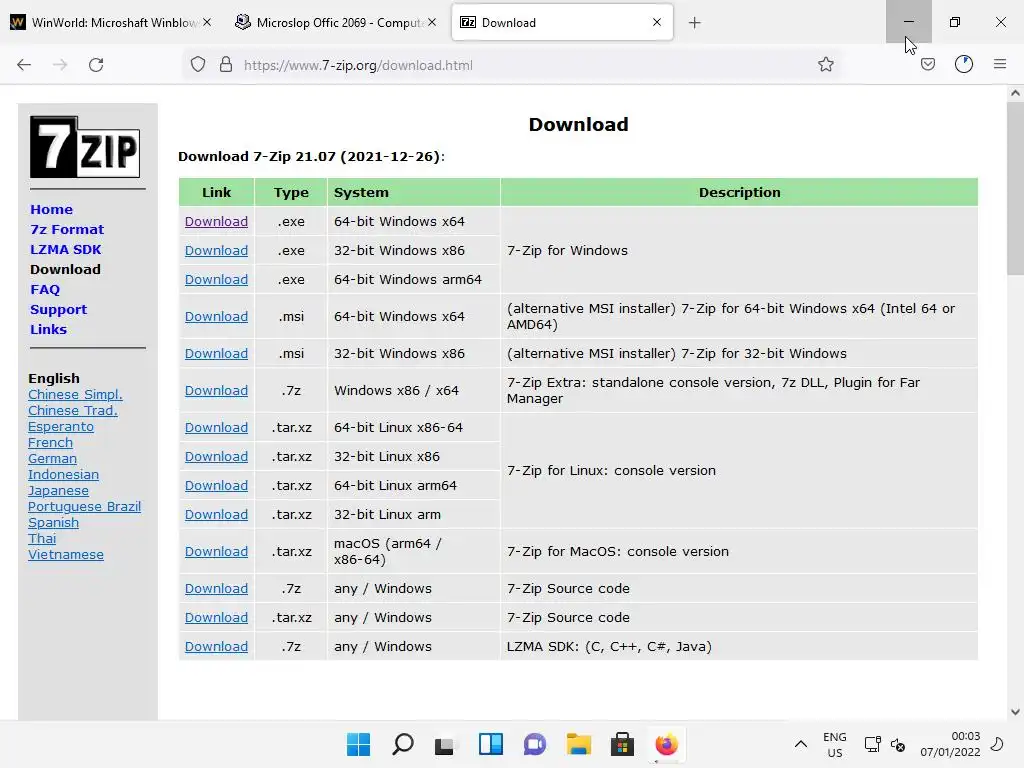This screenshot has height=768, width=1024.
Task: Switch language to Chinese Trad.
Action: [72, 411]
